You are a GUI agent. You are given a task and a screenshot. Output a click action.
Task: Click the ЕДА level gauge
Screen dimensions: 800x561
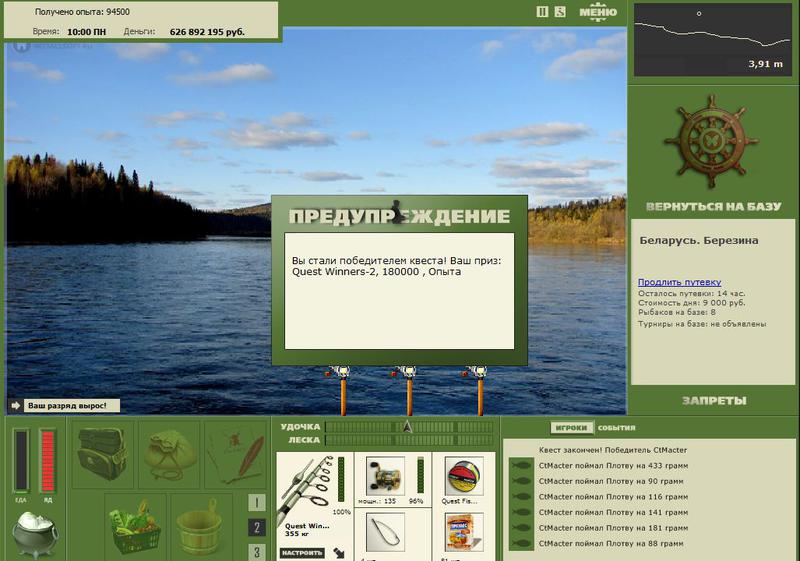pyautogui.click(x=21, y=461)
